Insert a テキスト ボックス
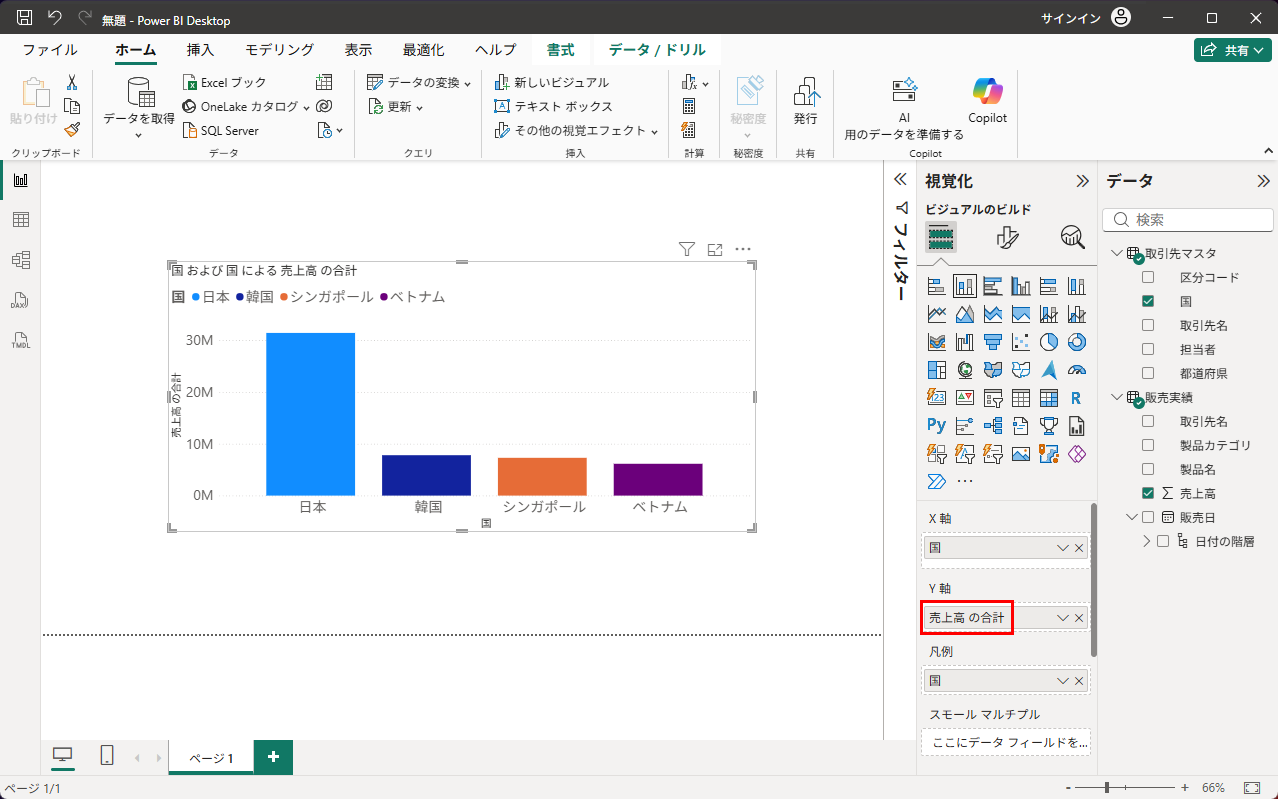Image resolution: width=1278 pixels, height=799 pixels. coord(554,107)
